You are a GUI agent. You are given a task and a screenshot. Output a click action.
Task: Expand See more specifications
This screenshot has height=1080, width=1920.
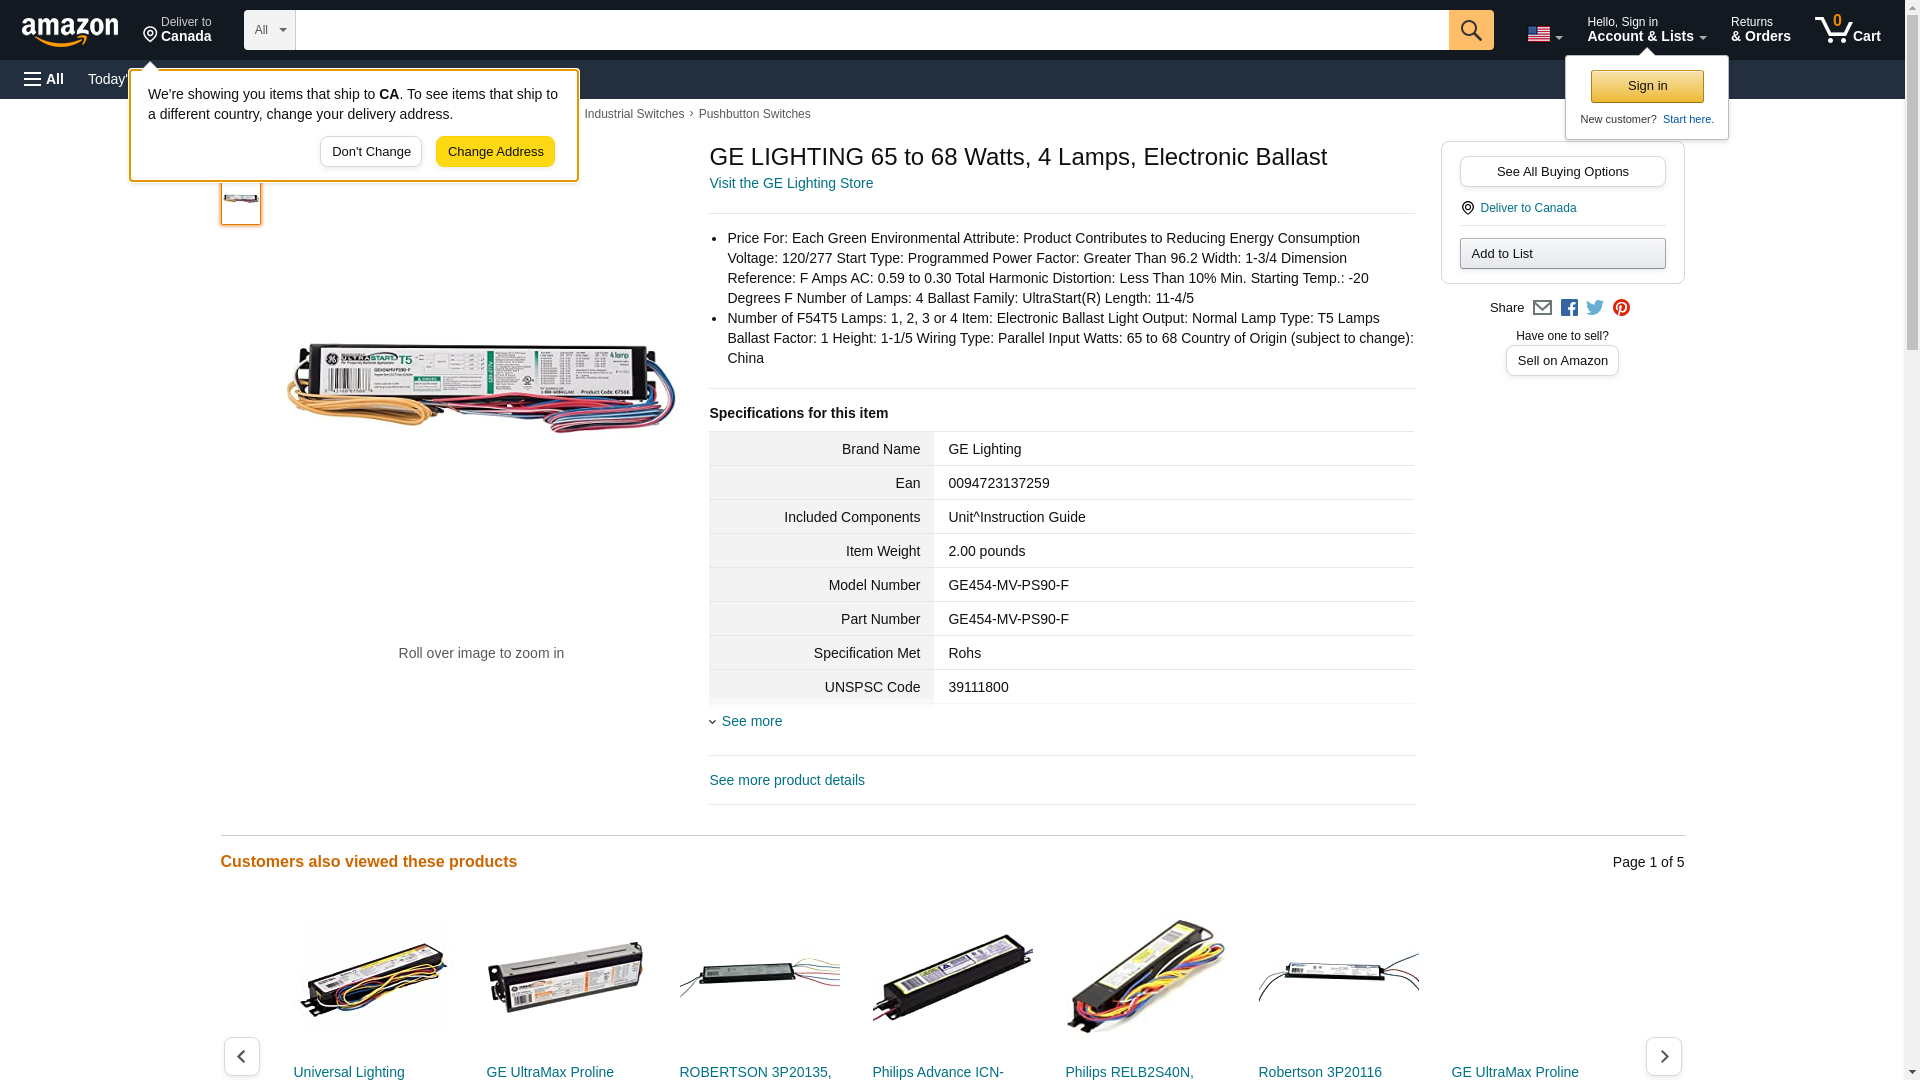click(x=746, y=721)
